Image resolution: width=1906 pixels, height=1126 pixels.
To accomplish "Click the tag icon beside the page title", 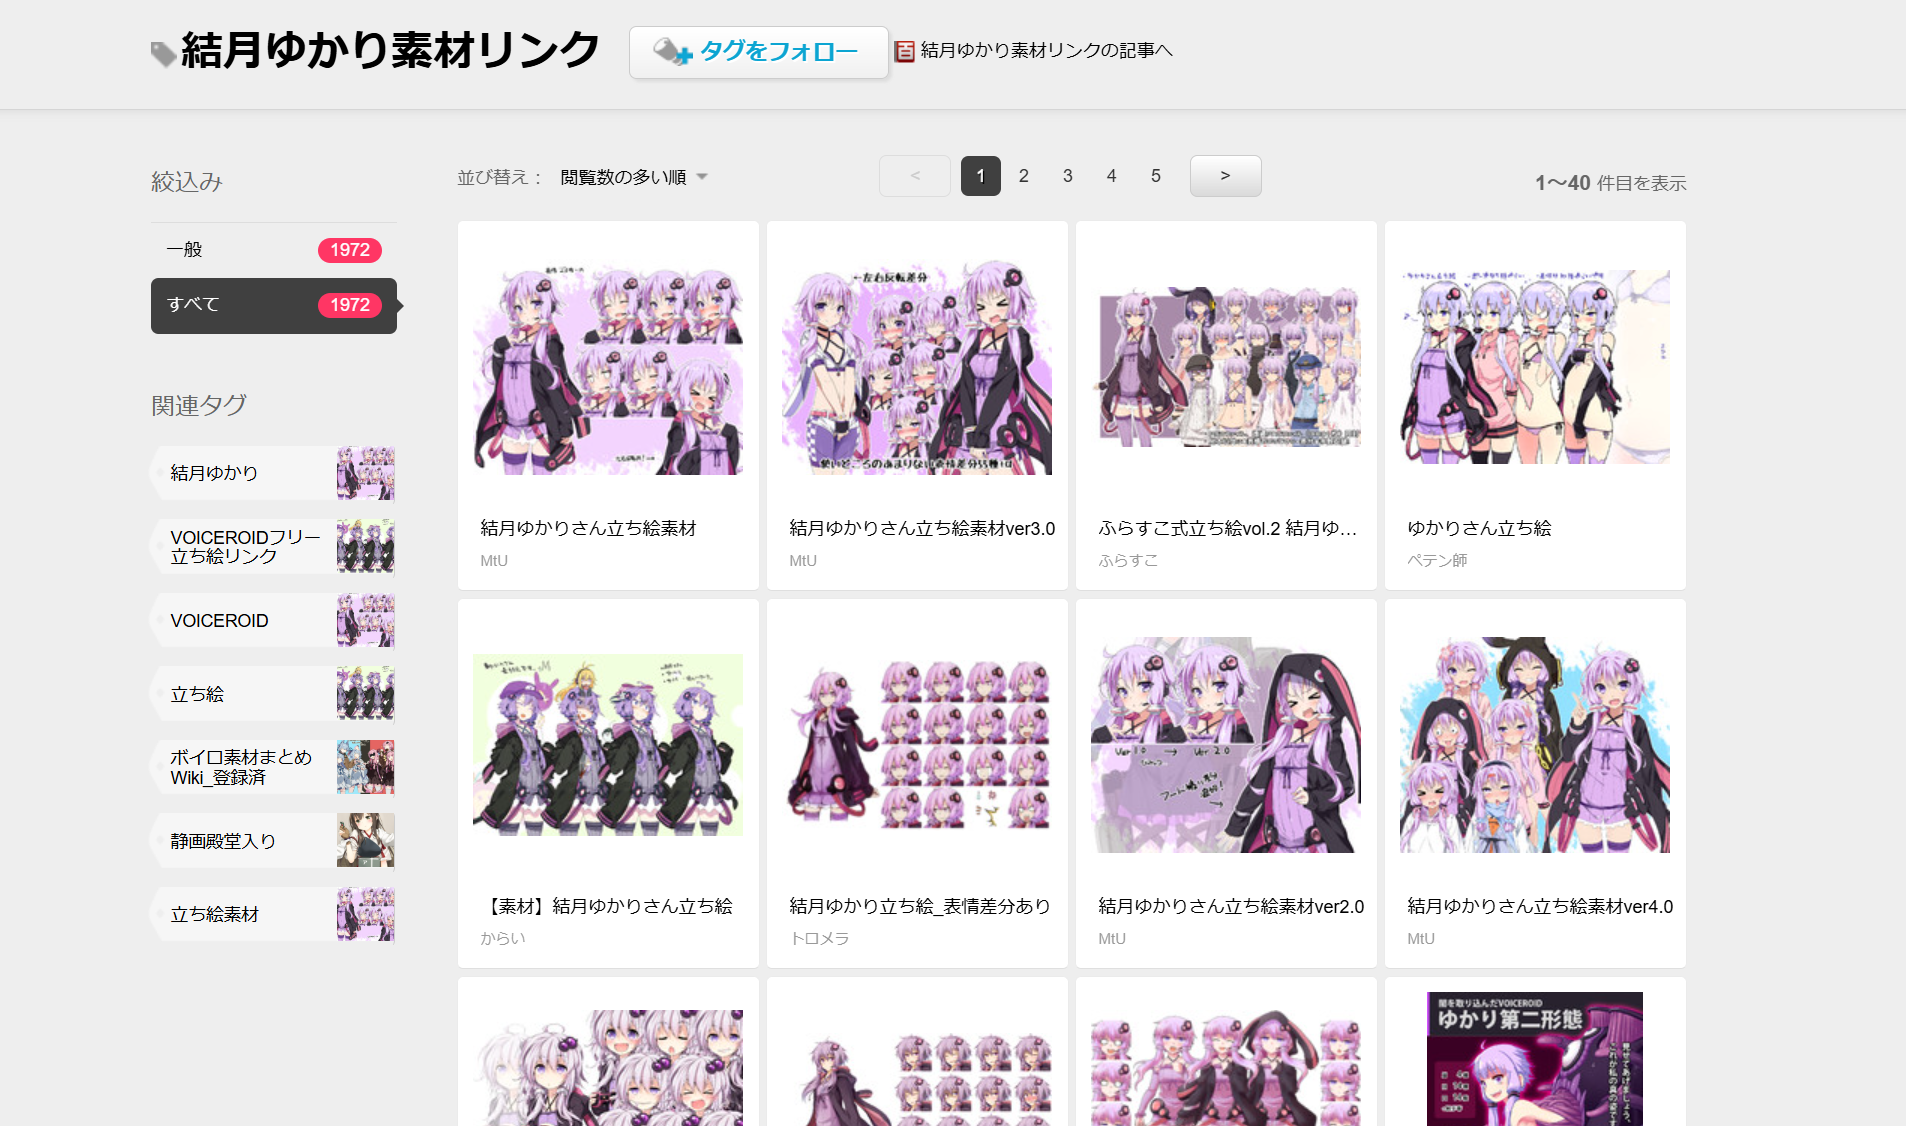I will coord(163,53).
